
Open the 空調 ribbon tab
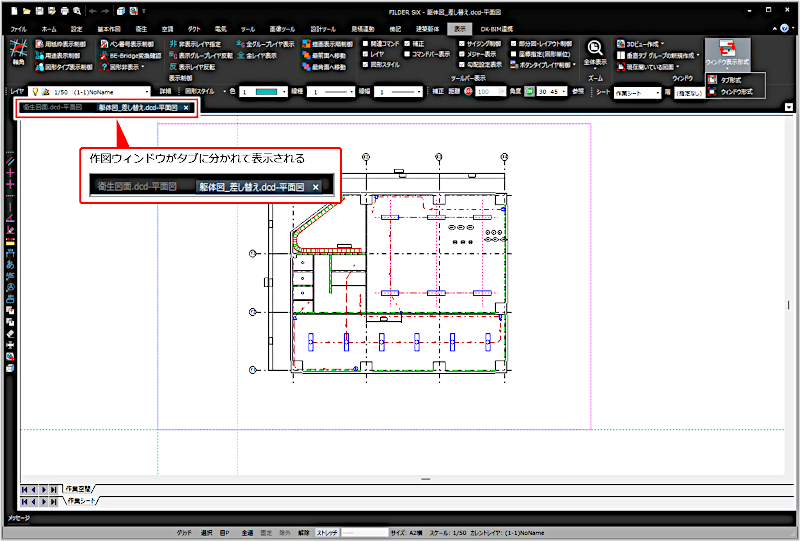166,30
